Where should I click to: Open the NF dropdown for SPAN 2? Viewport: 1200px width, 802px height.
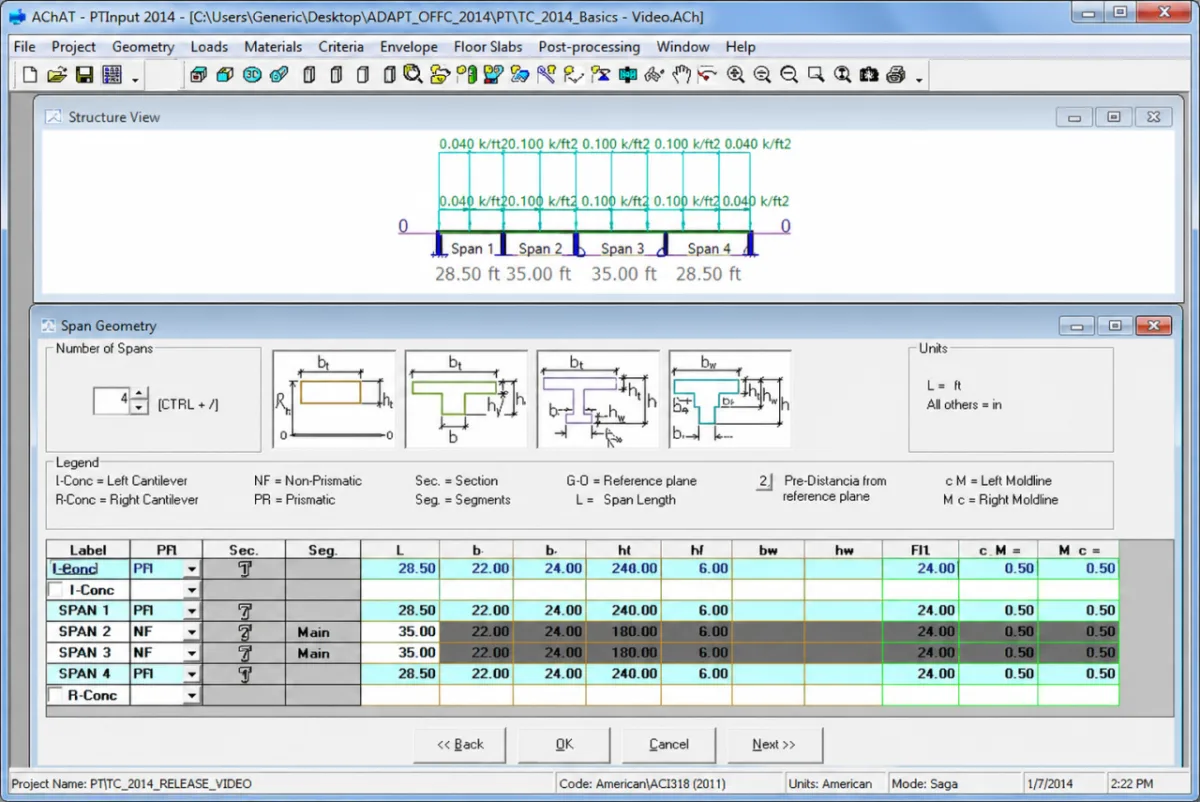click(x=192, y=631)
